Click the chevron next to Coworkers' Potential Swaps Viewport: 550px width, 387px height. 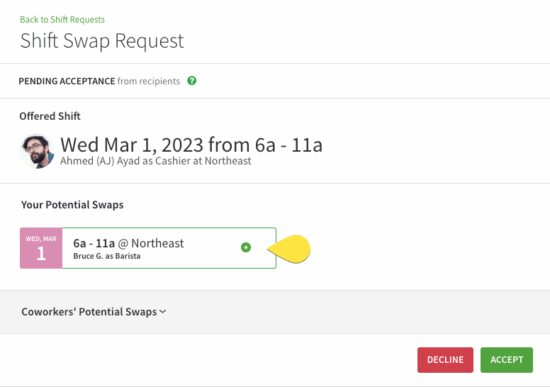(x=162, y=312)
